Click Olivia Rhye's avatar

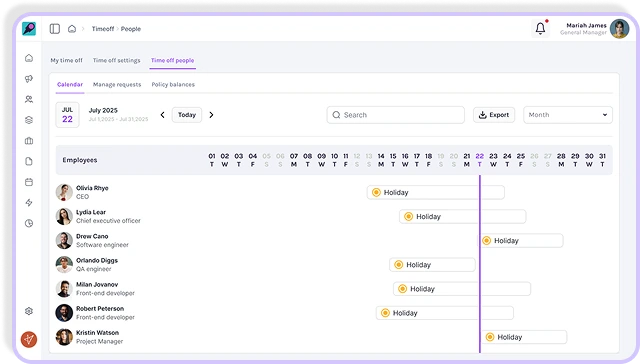pyautogui.click(x=64, y=192)
